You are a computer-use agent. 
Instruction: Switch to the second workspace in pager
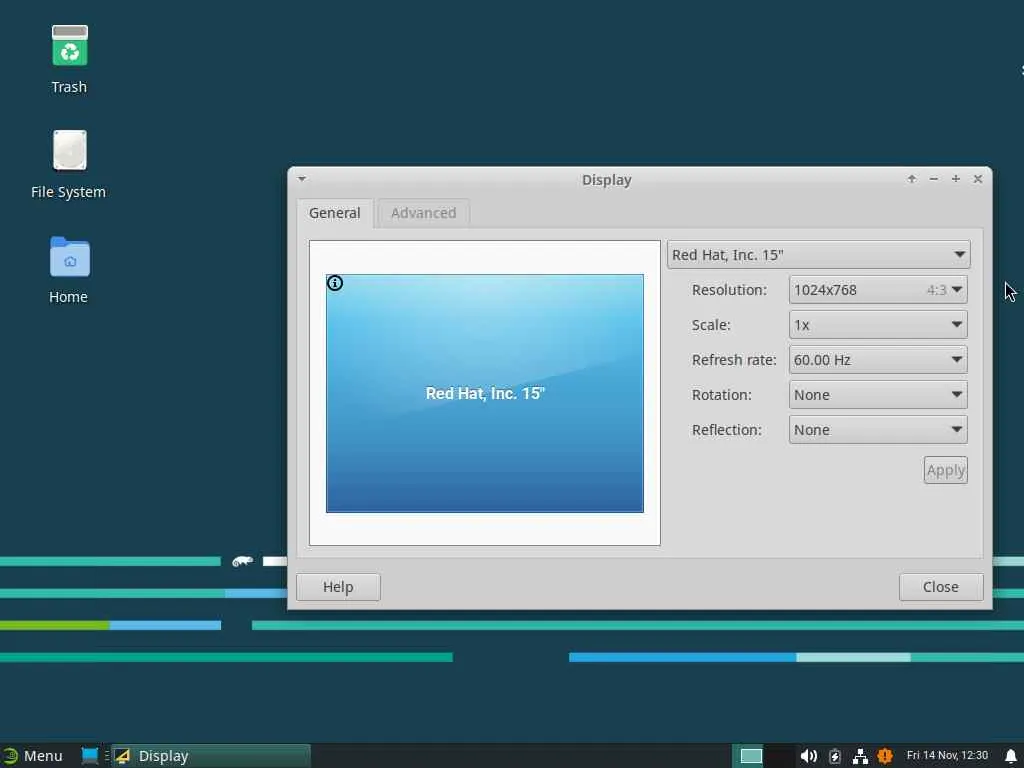pyautogui.click(x=779, y=756)
